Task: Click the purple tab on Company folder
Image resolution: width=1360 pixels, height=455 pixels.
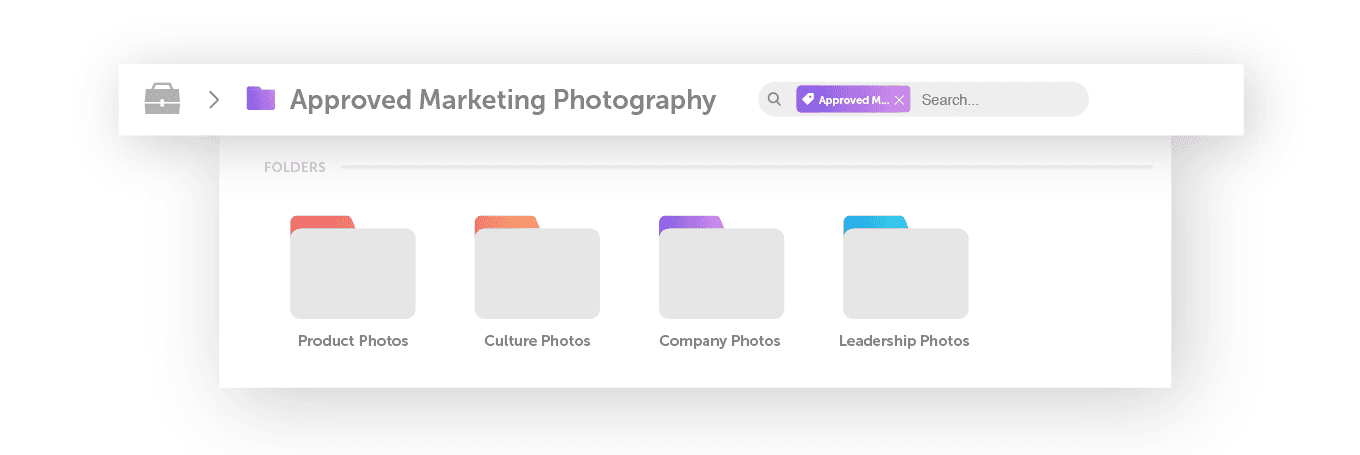Action: click(691, 222)
